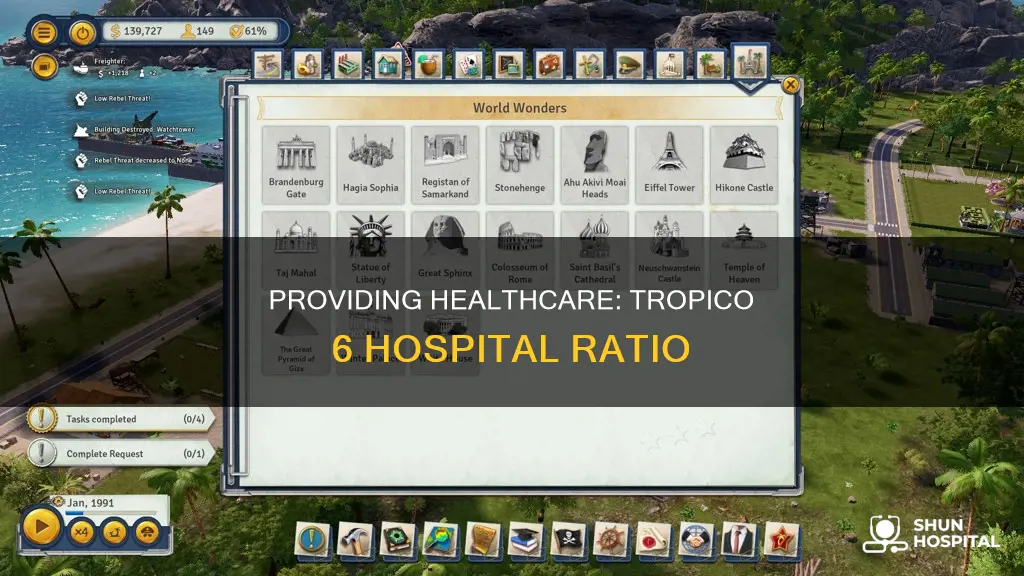Choose the Neuschwanstein Castle wonder
Viewport: 1024px width, 576px height.
point(669,250)
